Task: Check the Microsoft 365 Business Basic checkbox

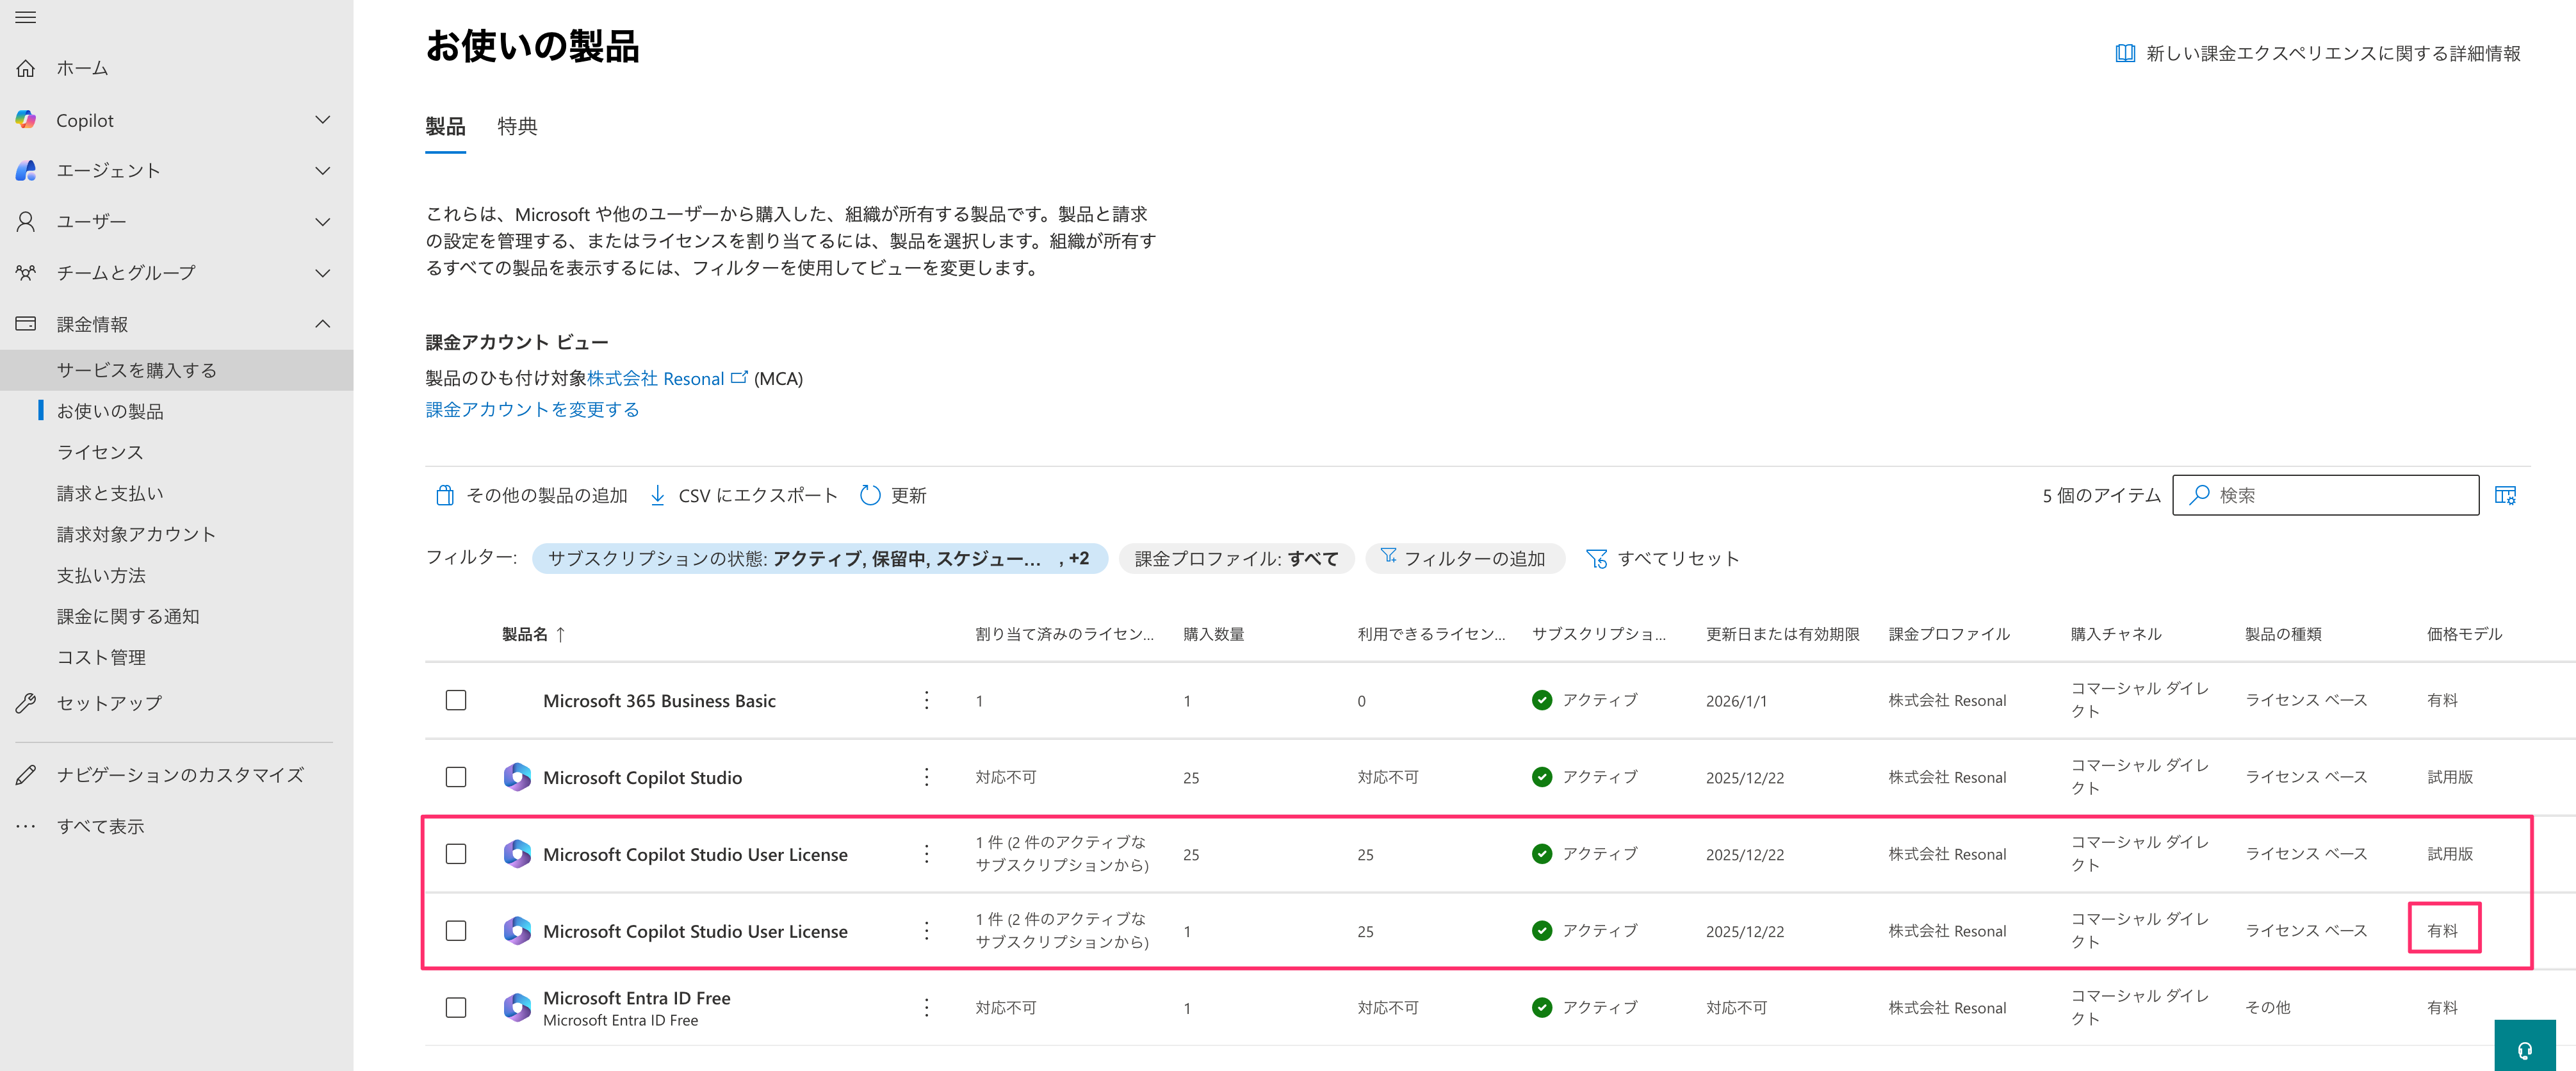Action: (x=456, y=700)
